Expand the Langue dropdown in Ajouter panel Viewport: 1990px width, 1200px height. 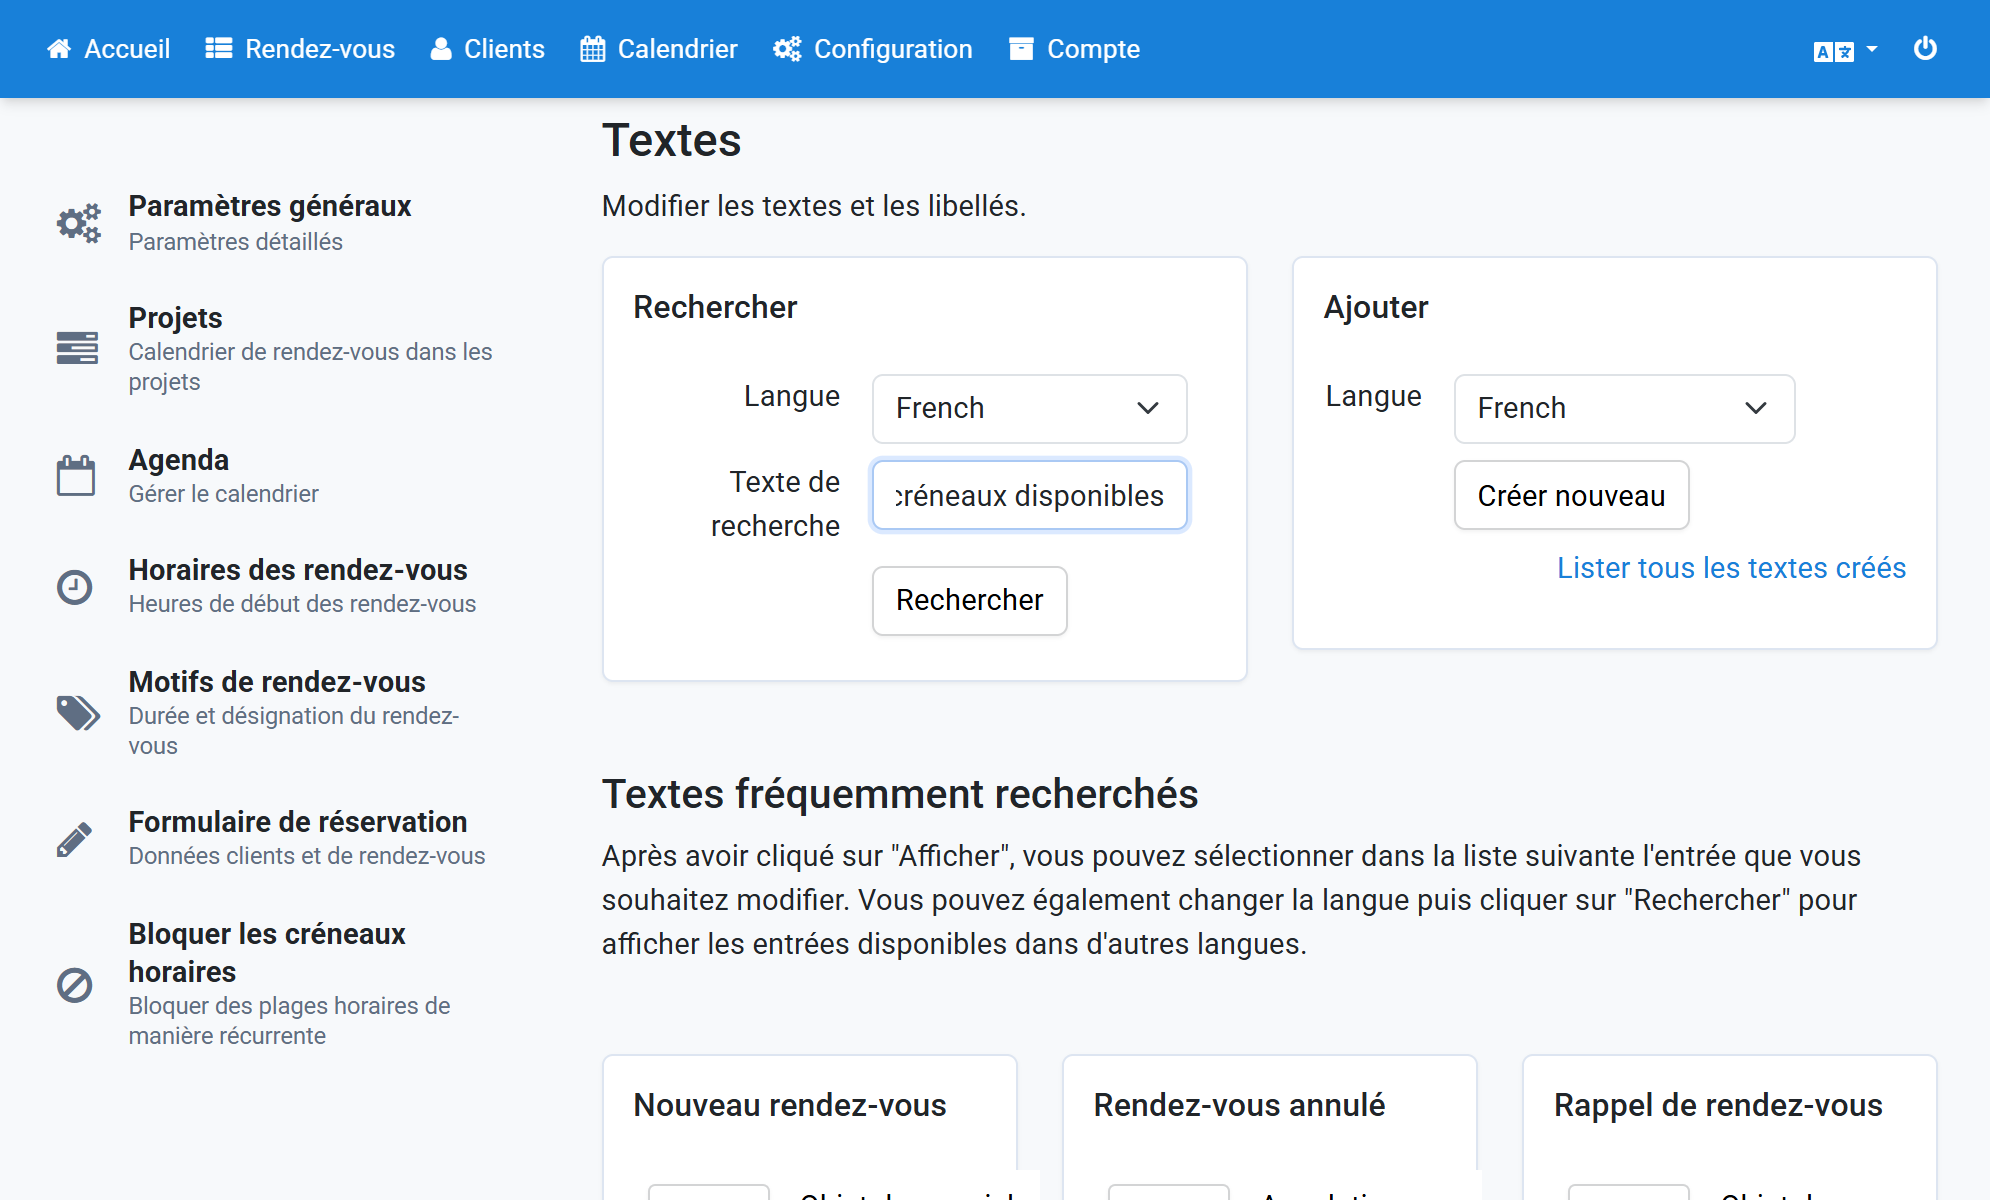point(1624,409)
